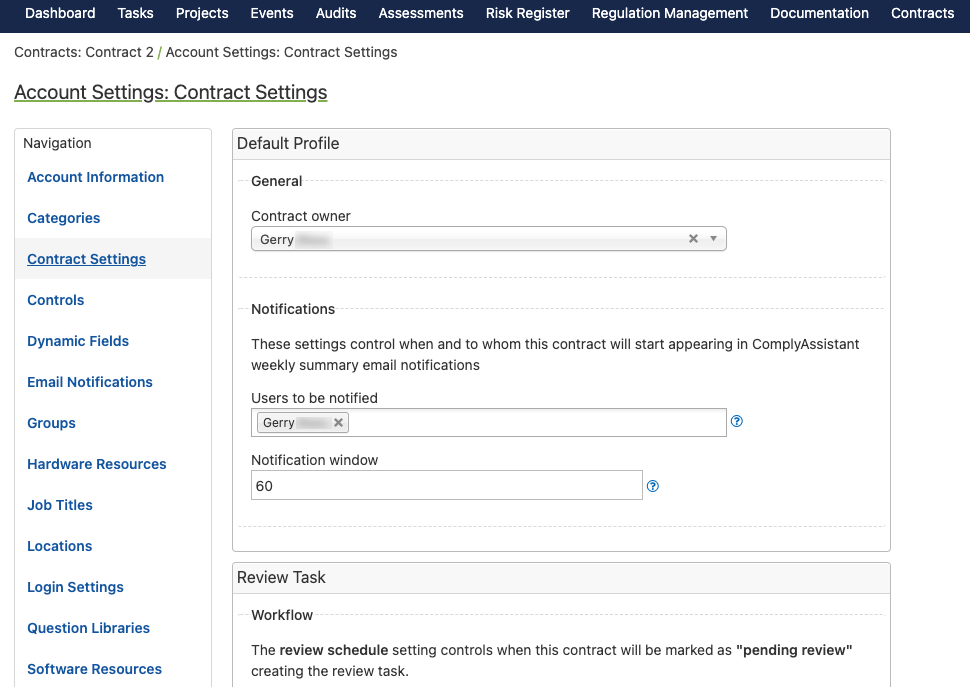Open the Contracts top menu item

coord(922,13)
